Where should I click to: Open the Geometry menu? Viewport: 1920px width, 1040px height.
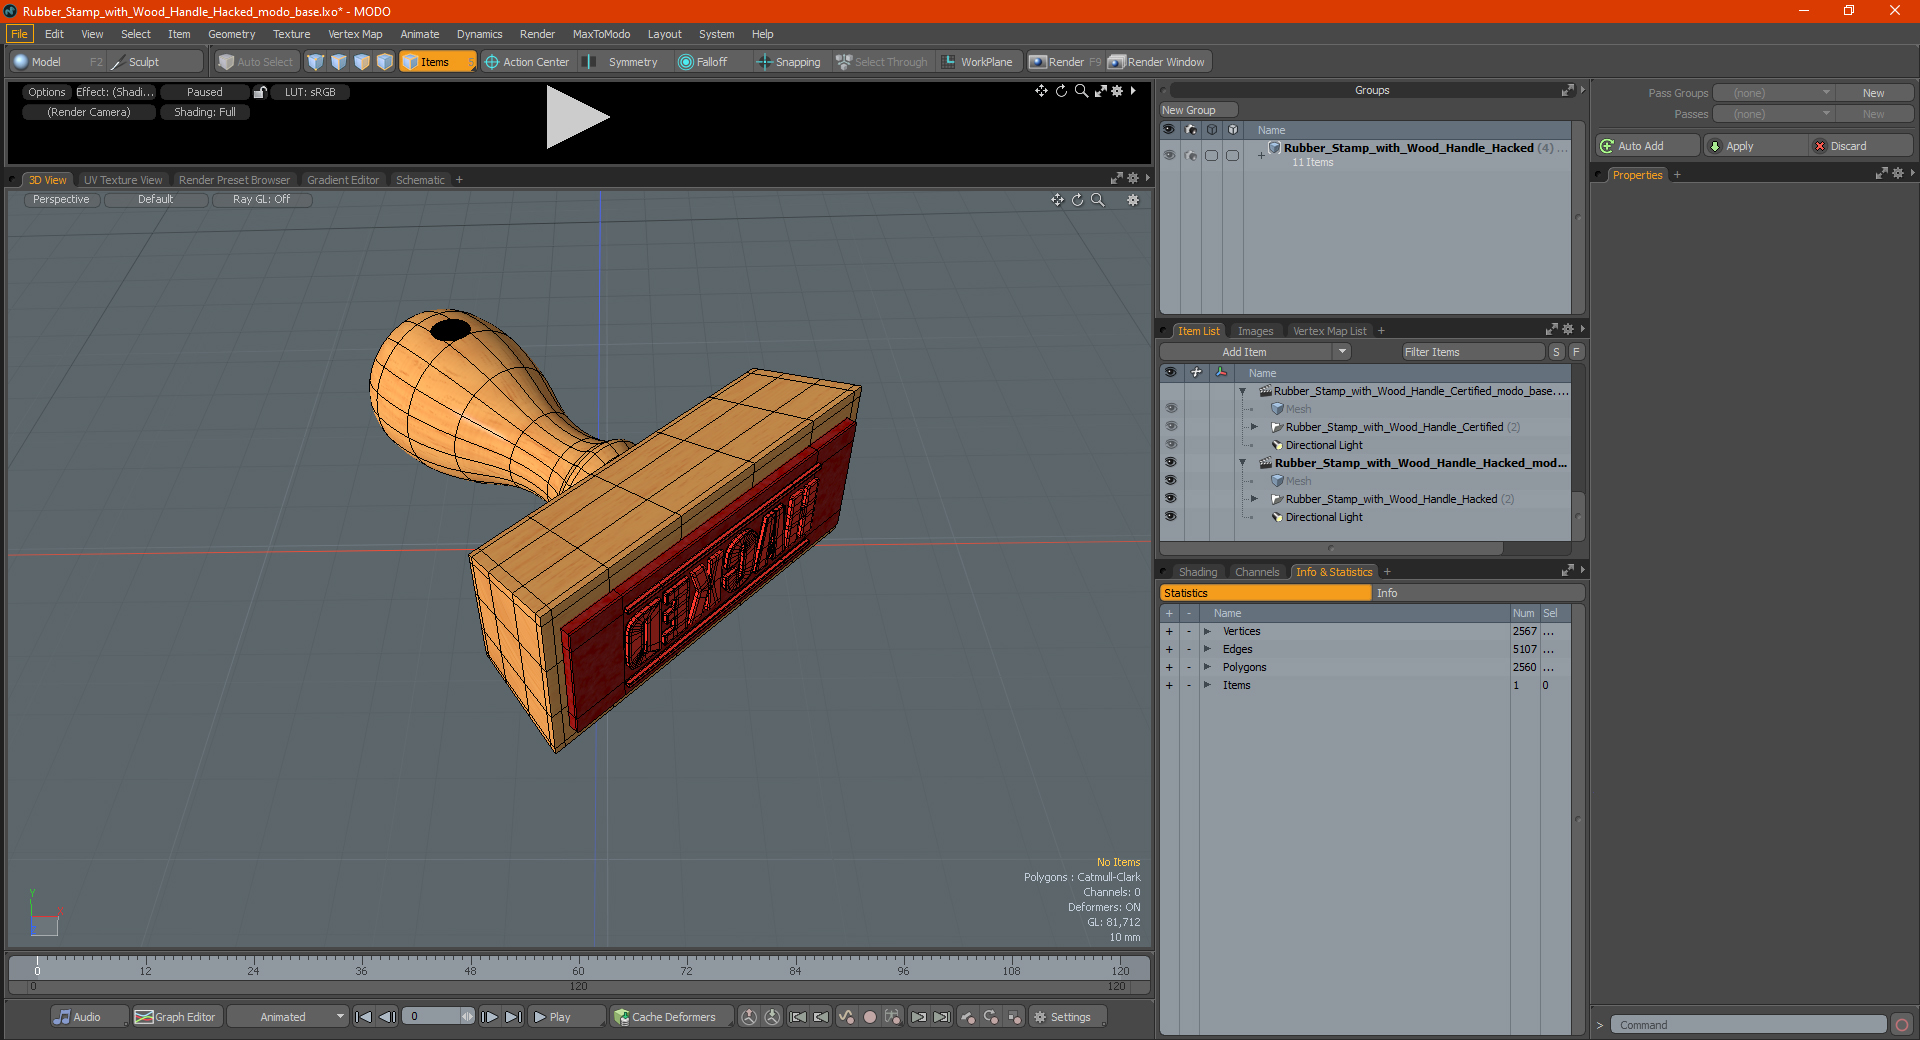coord(231,34)
